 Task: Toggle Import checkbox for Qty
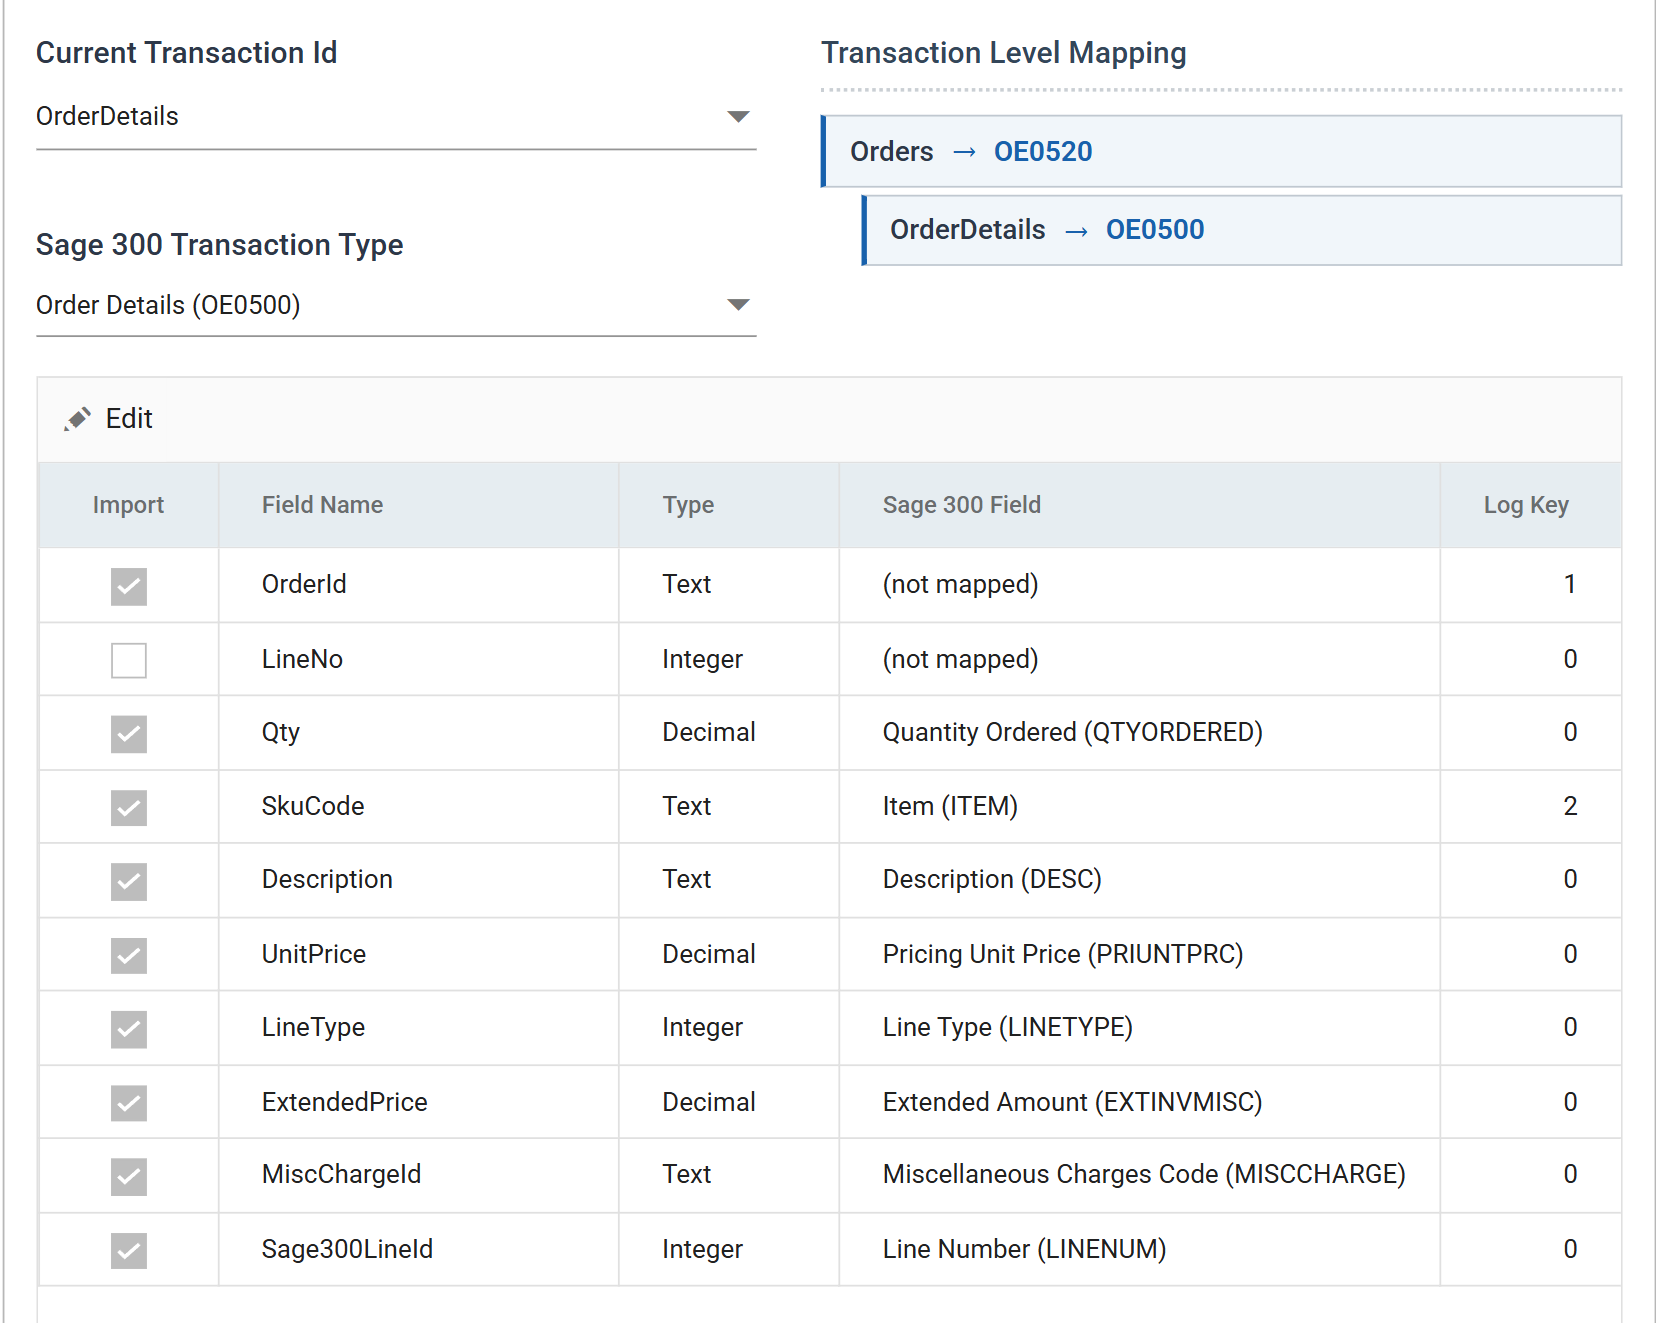[x=129, y=734]
